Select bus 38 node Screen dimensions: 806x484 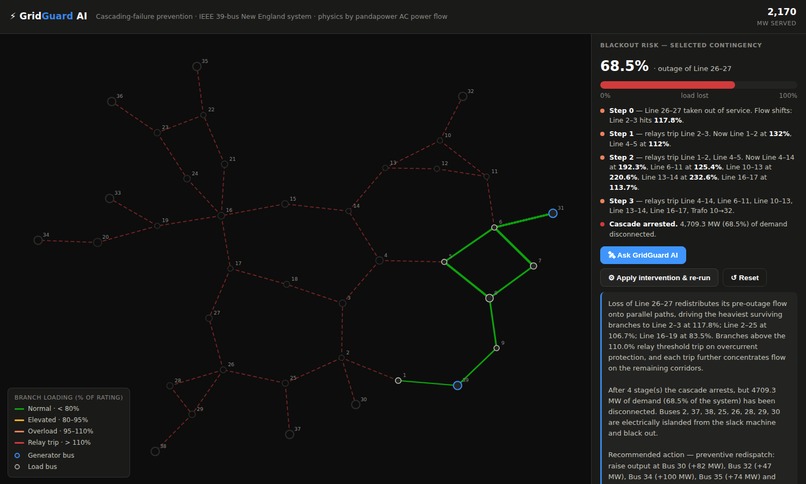pos(155,451)
